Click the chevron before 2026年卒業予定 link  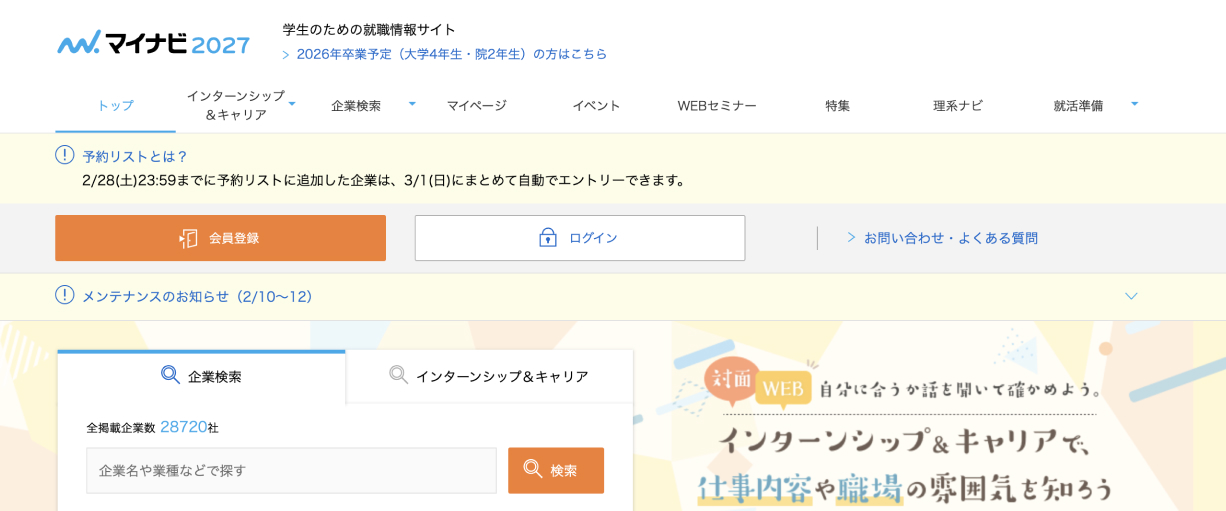tap(285, 55)
